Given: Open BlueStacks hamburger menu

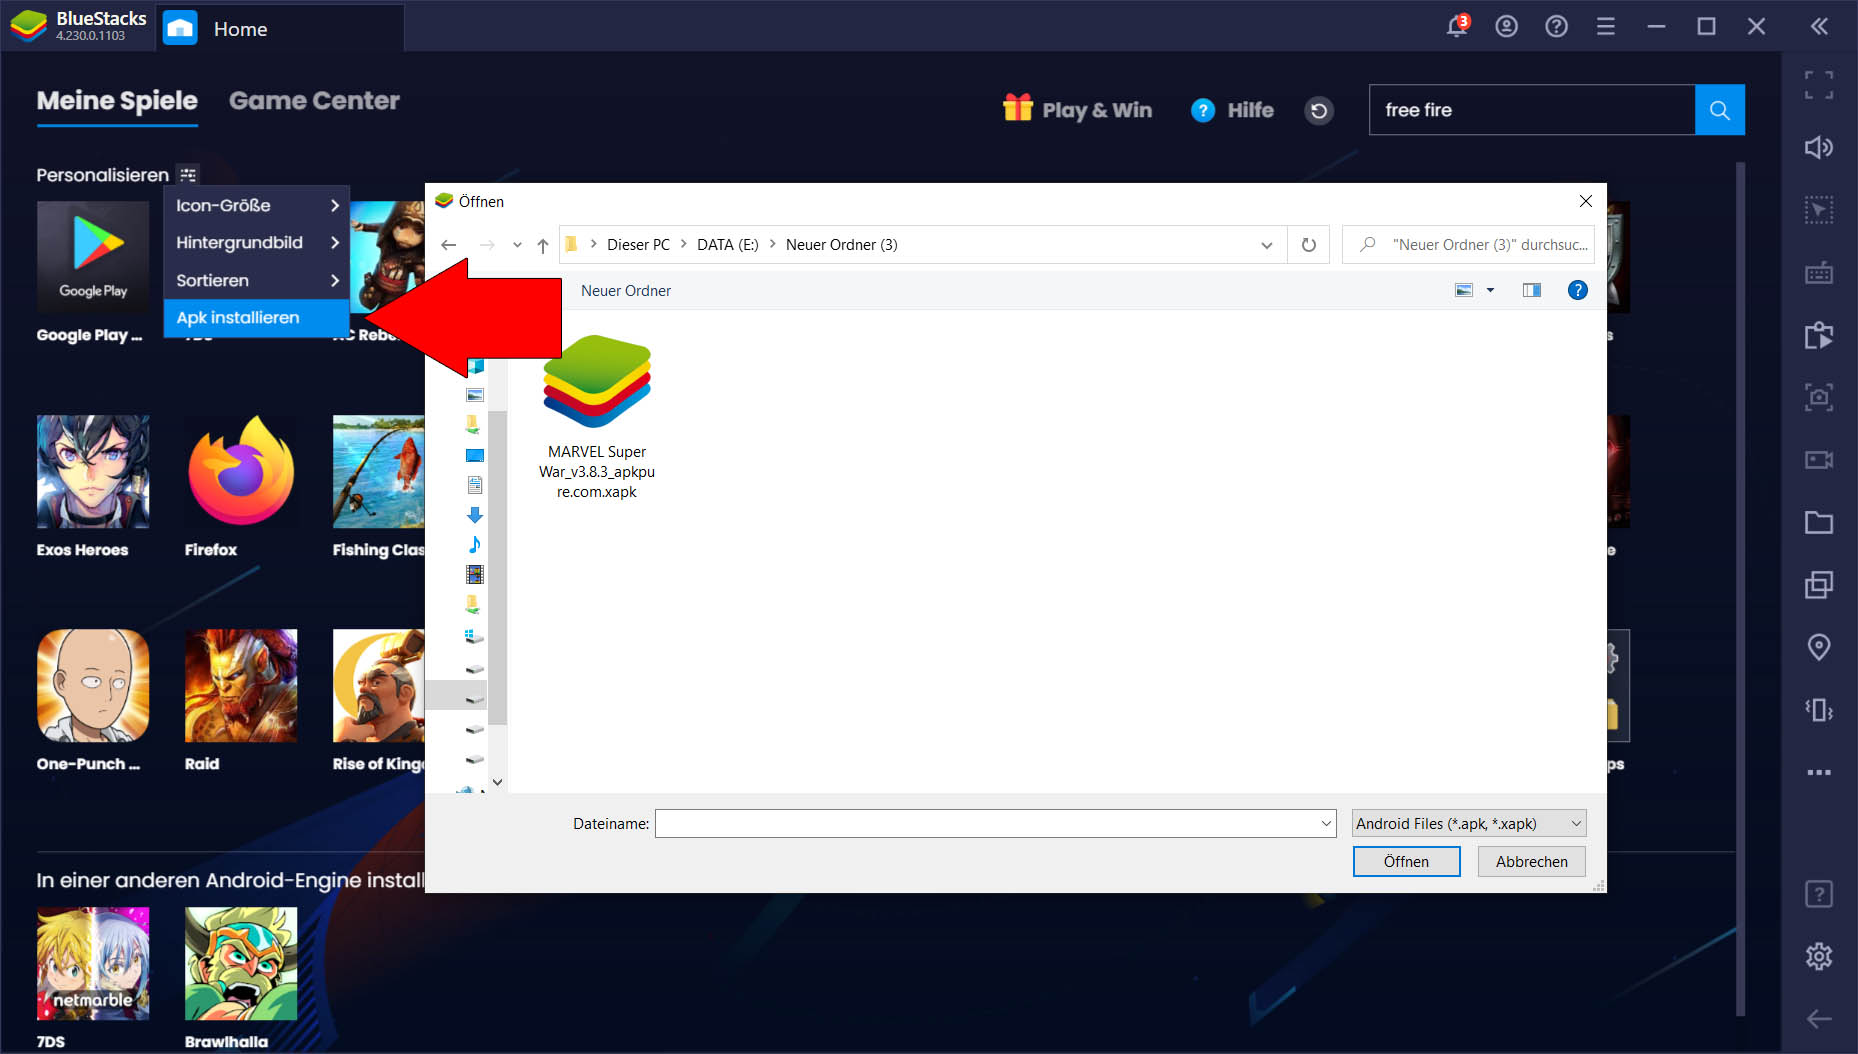Looking at the screenshot, I should click(x=1606, y=27).
